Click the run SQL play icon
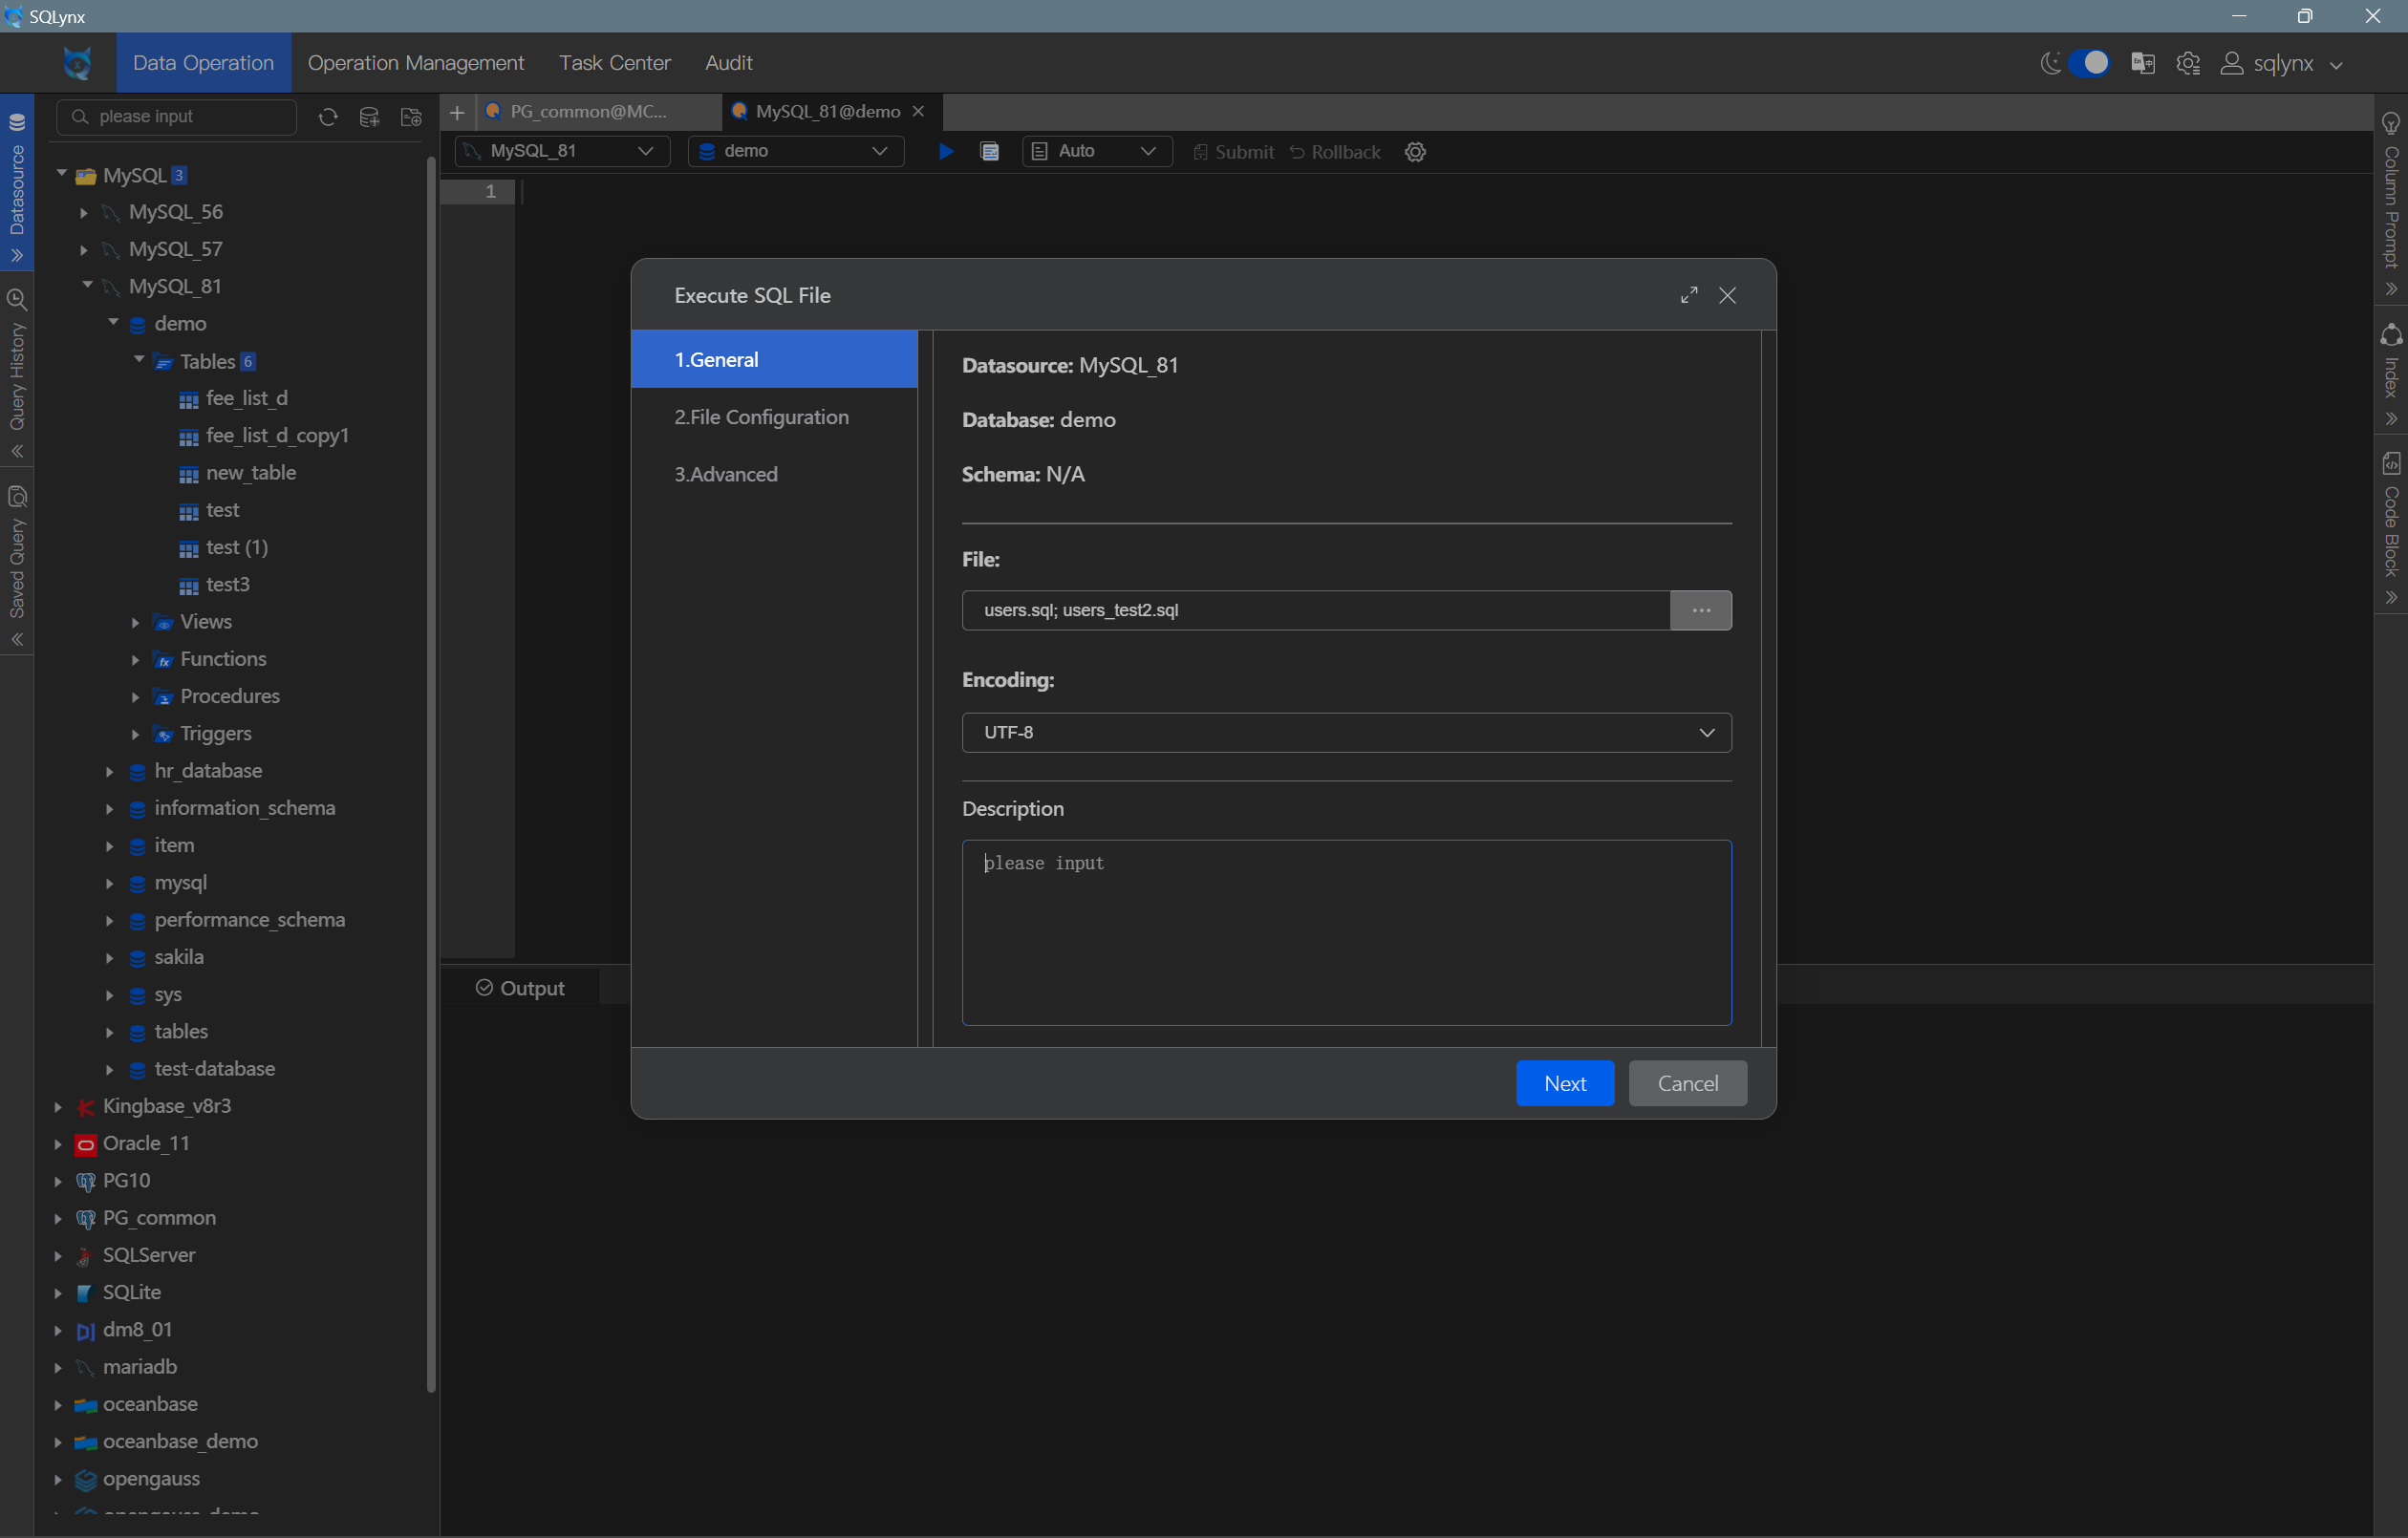The width and height of the screenshot is (2408, 1538). (x=945, y=151)
